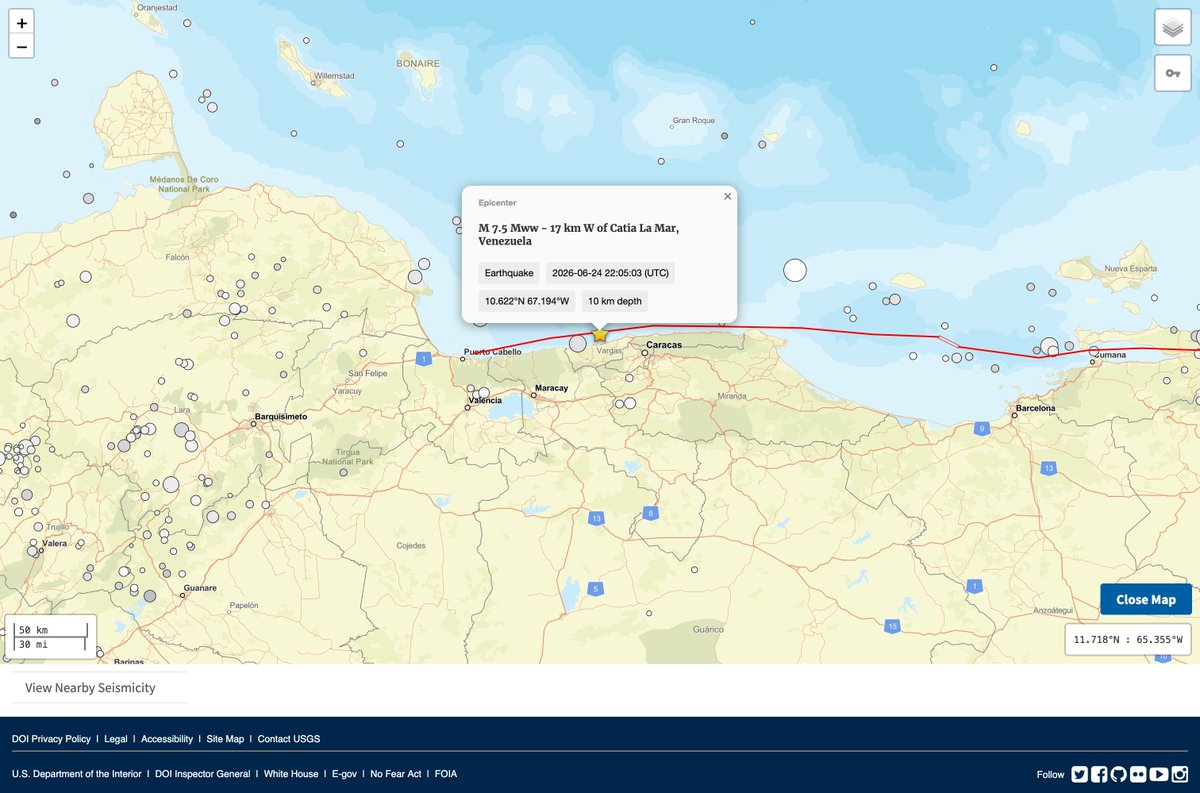Image resolution: width=1200 pixels, height=793 pixels.
Task: Click the Maracay city label
Action: tap(552, 388)
